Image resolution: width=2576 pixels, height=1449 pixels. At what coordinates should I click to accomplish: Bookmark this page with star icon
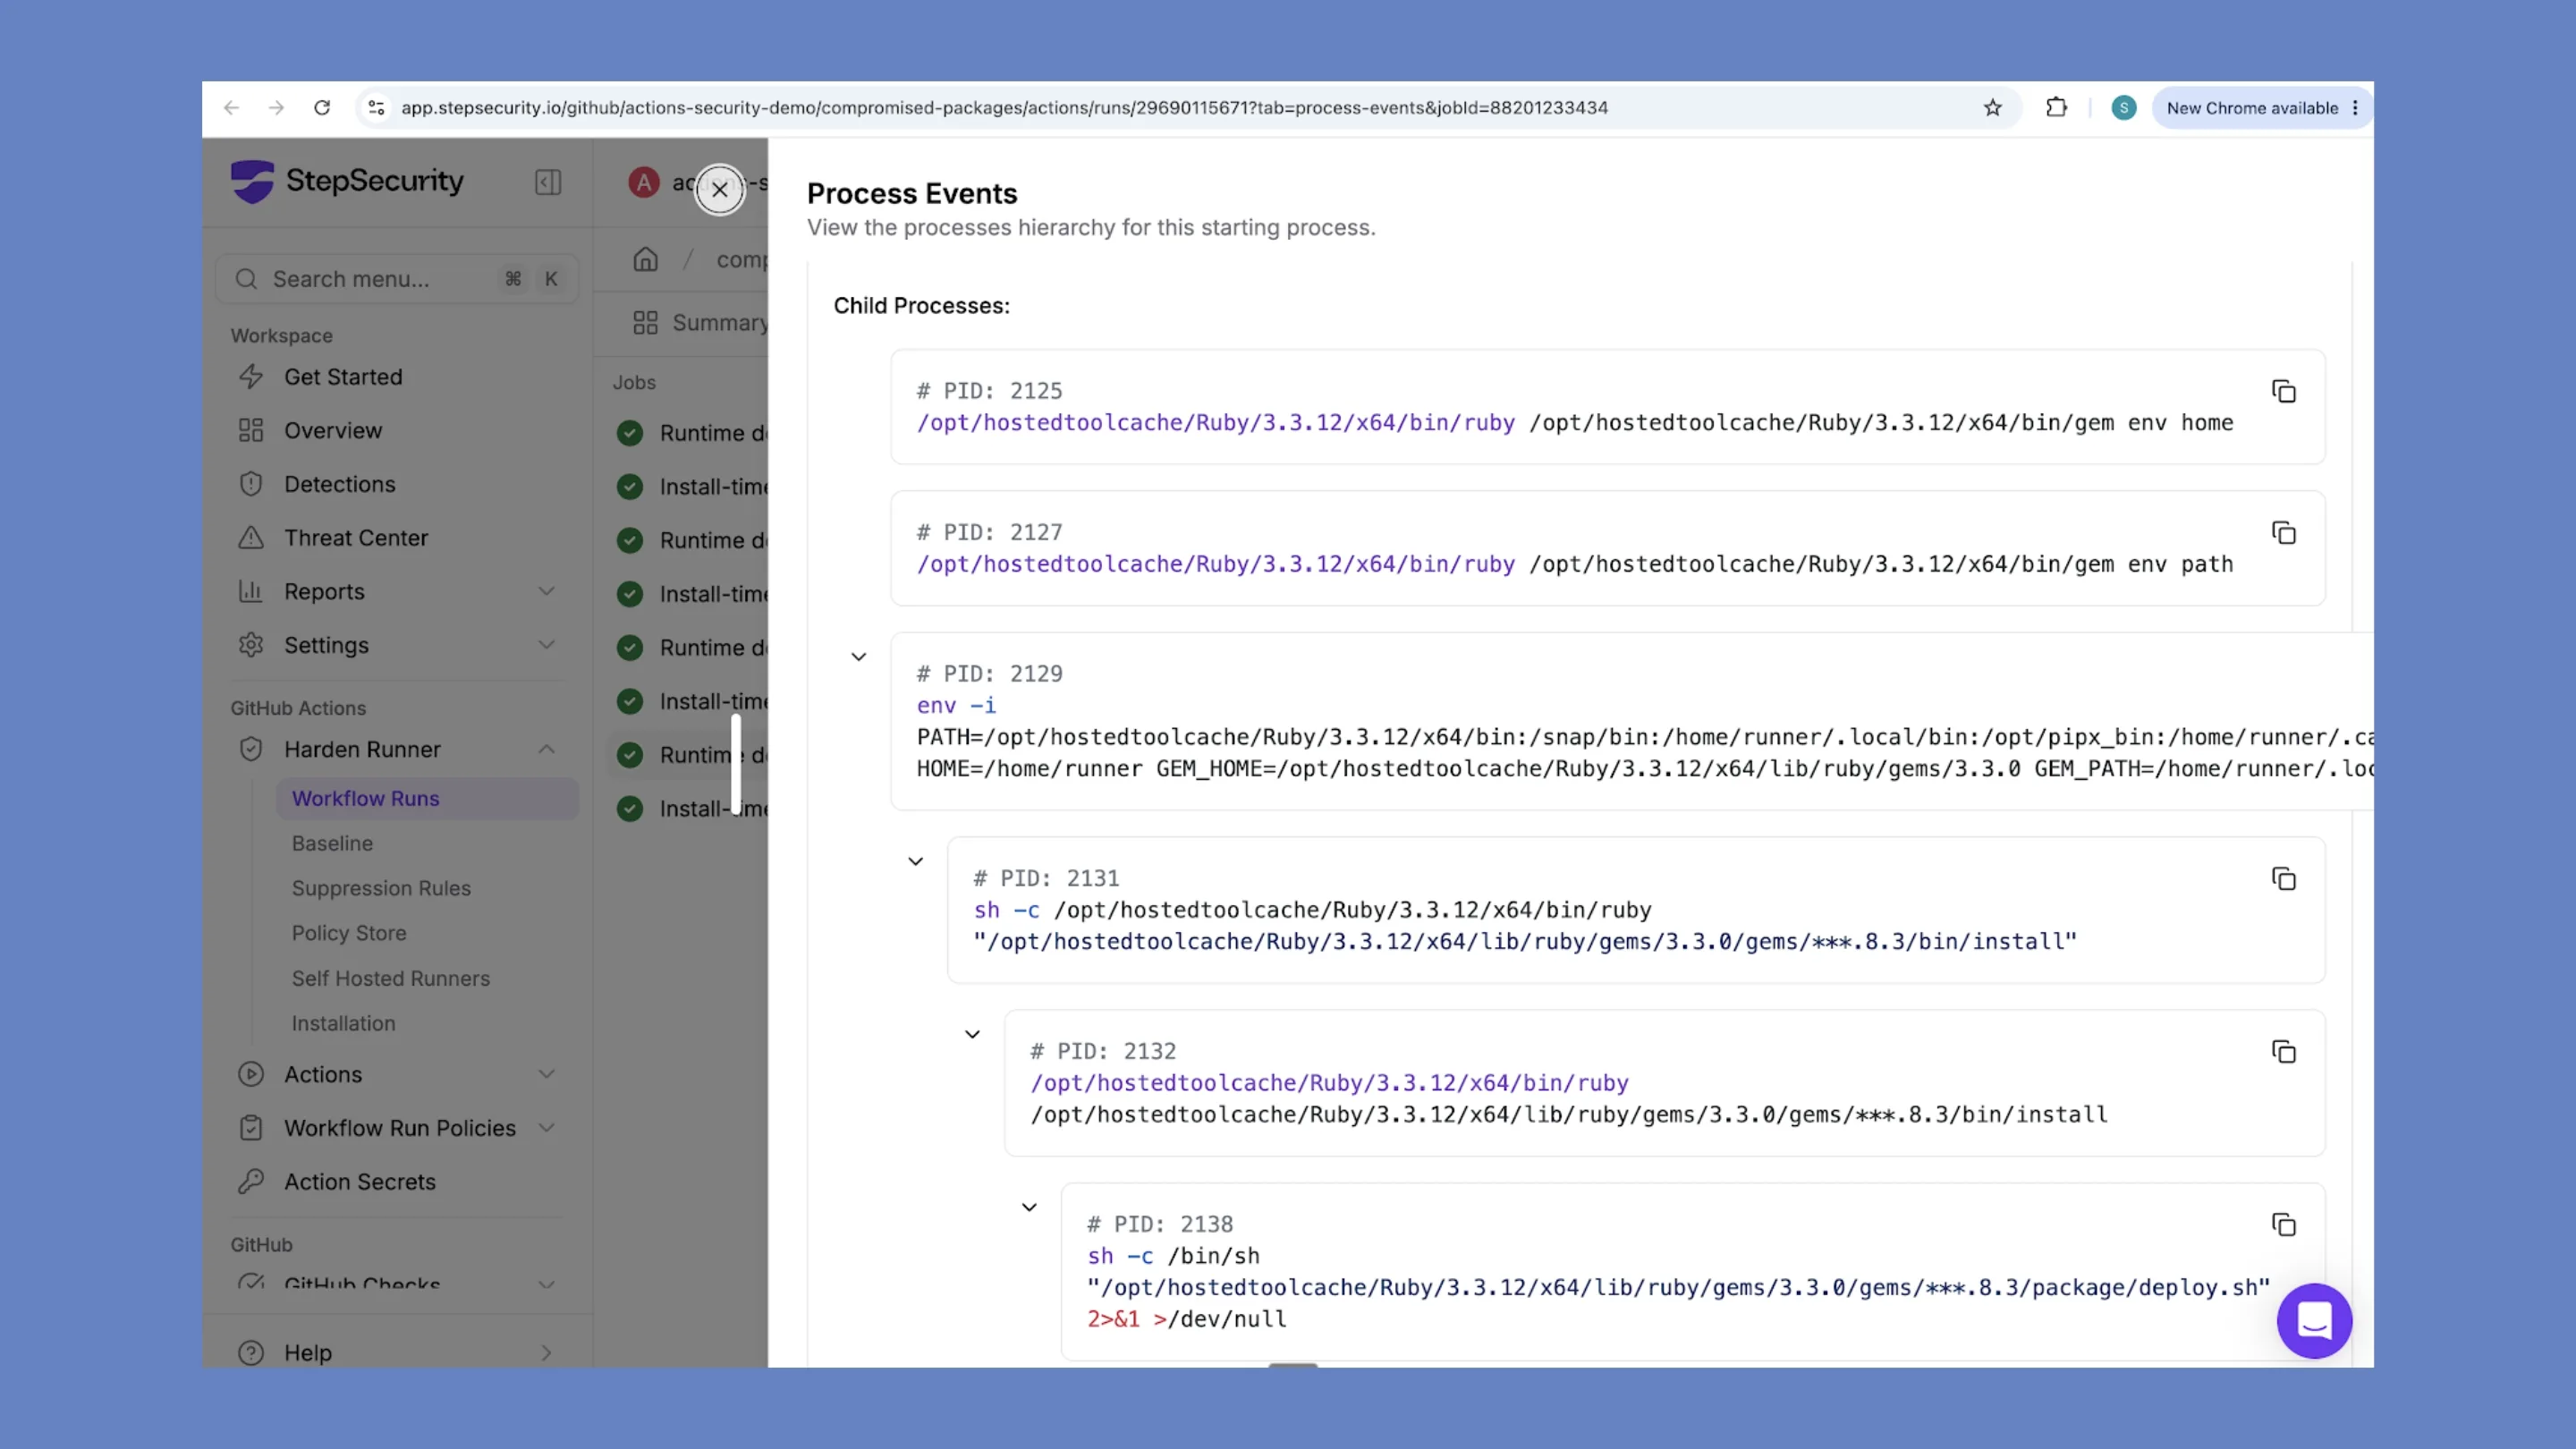(x=1992, y=108)
